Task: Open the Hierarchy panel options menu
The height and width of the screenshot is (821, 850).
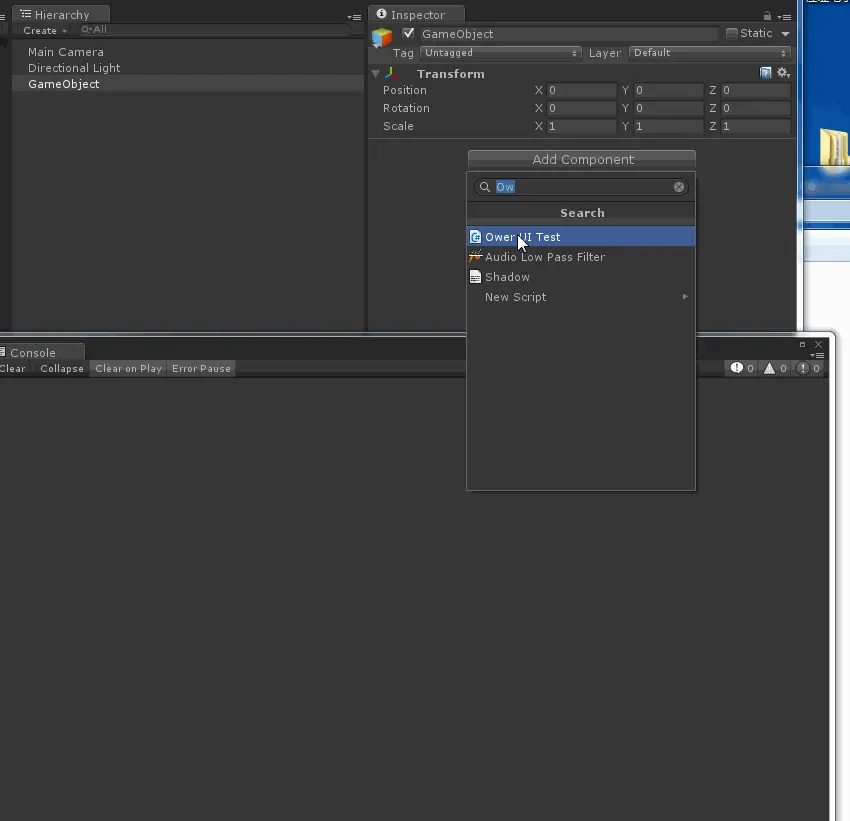Action: 355,17
